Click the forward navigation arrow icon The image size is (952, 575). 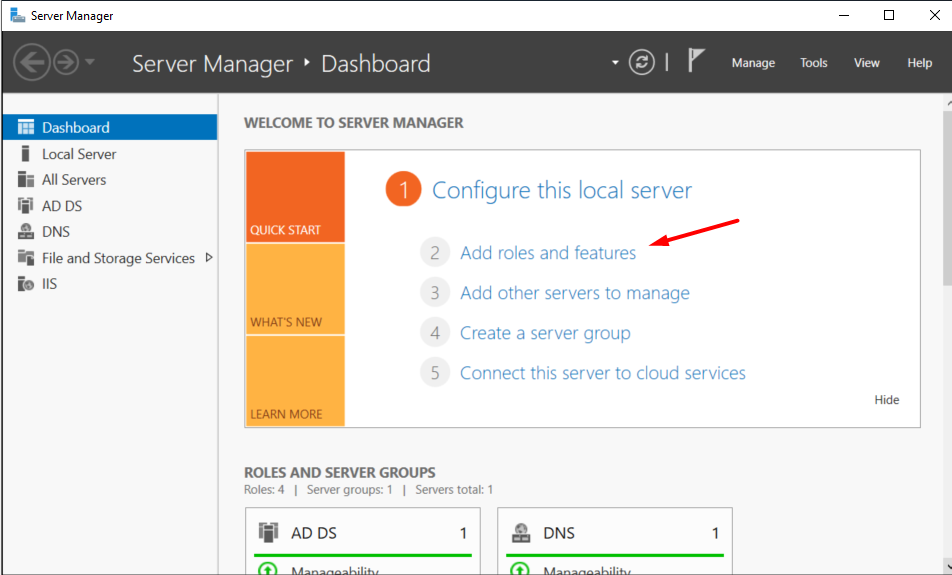click(x=66, y=63)
